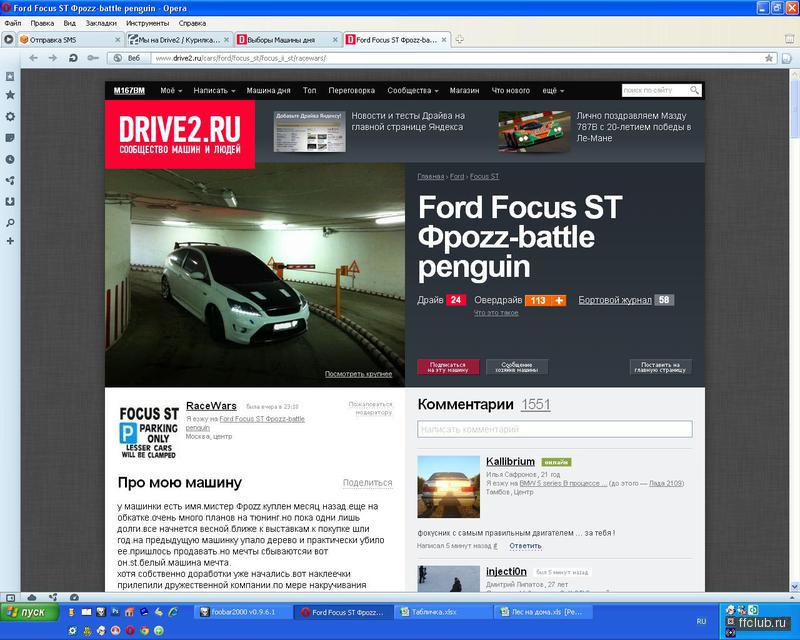Open the top sidebar panel icon
This screenshot has width=800, height=640.
10,77
